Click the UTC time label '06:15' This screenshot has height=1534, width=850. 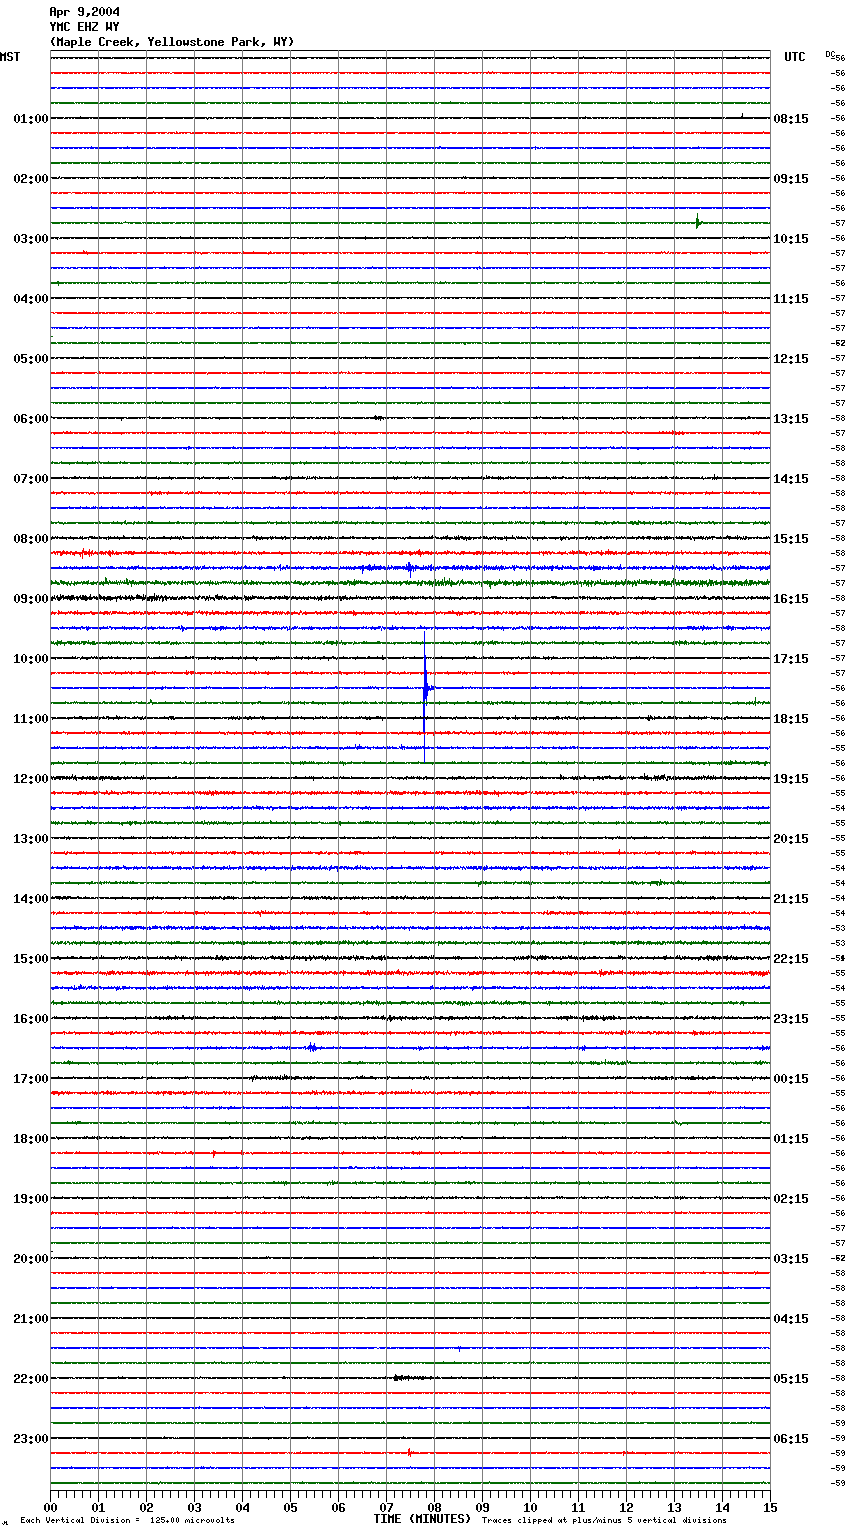pyautogui.click(x=791, y=1439)
